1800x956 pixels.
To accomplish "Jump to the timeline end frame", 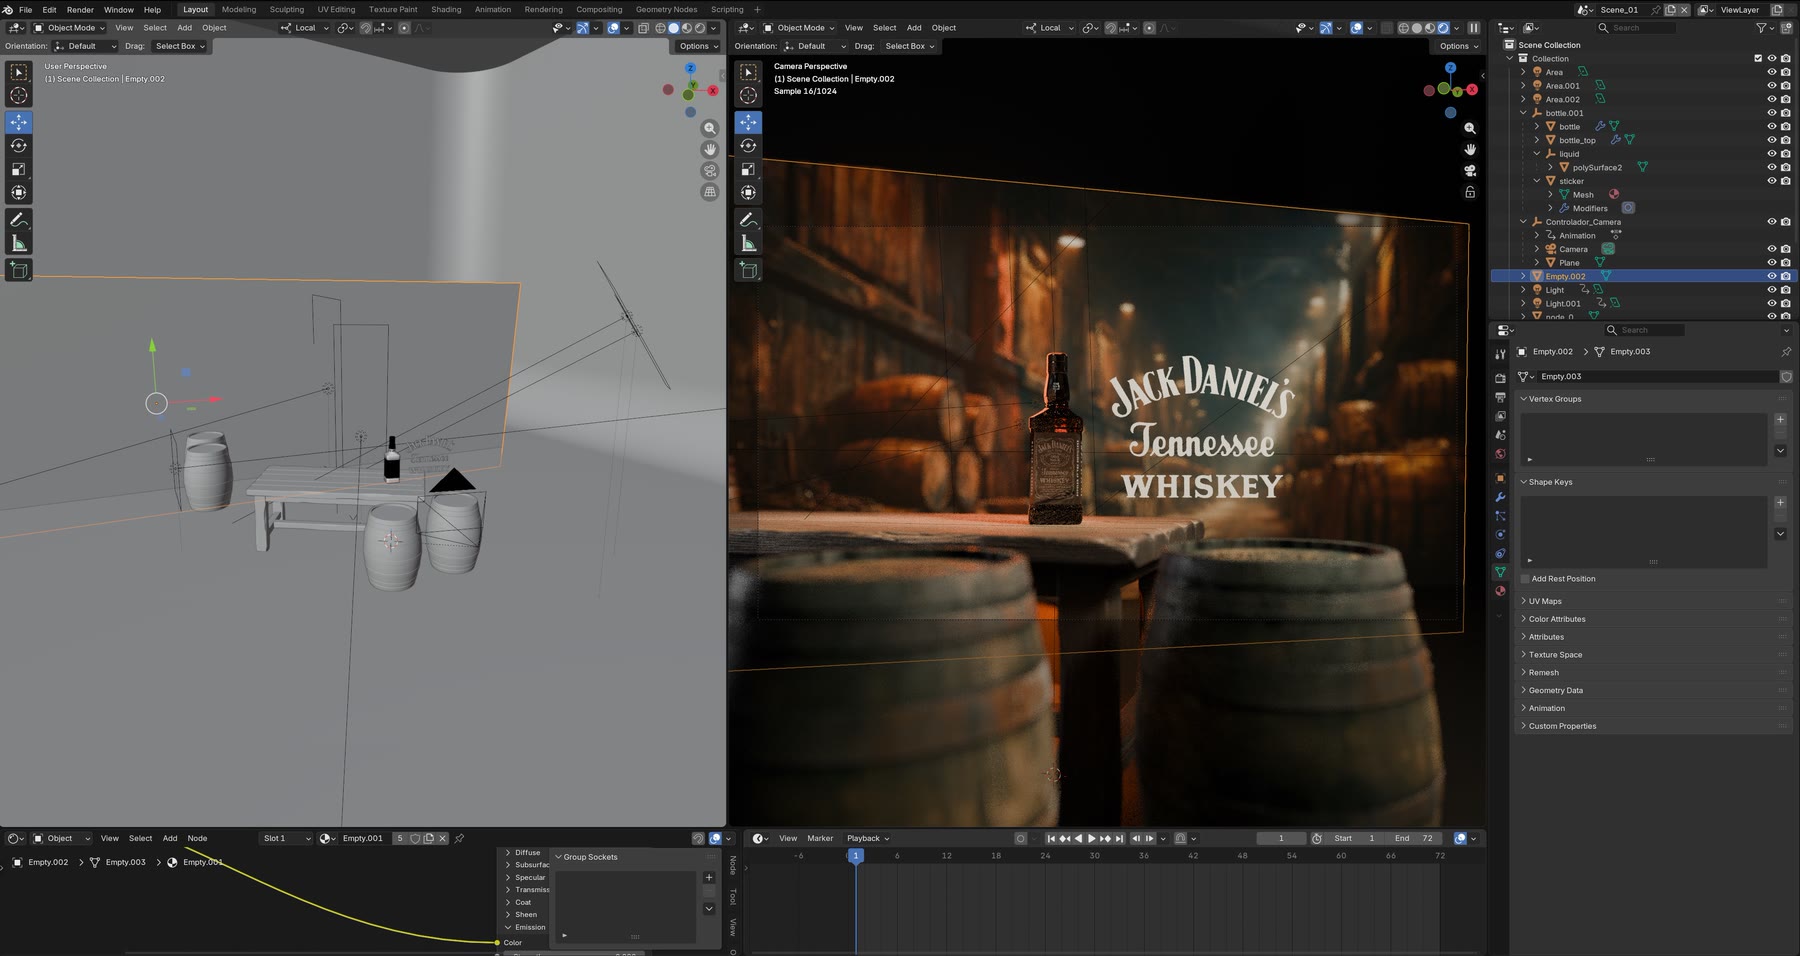I will click(x=1119, y=839).
